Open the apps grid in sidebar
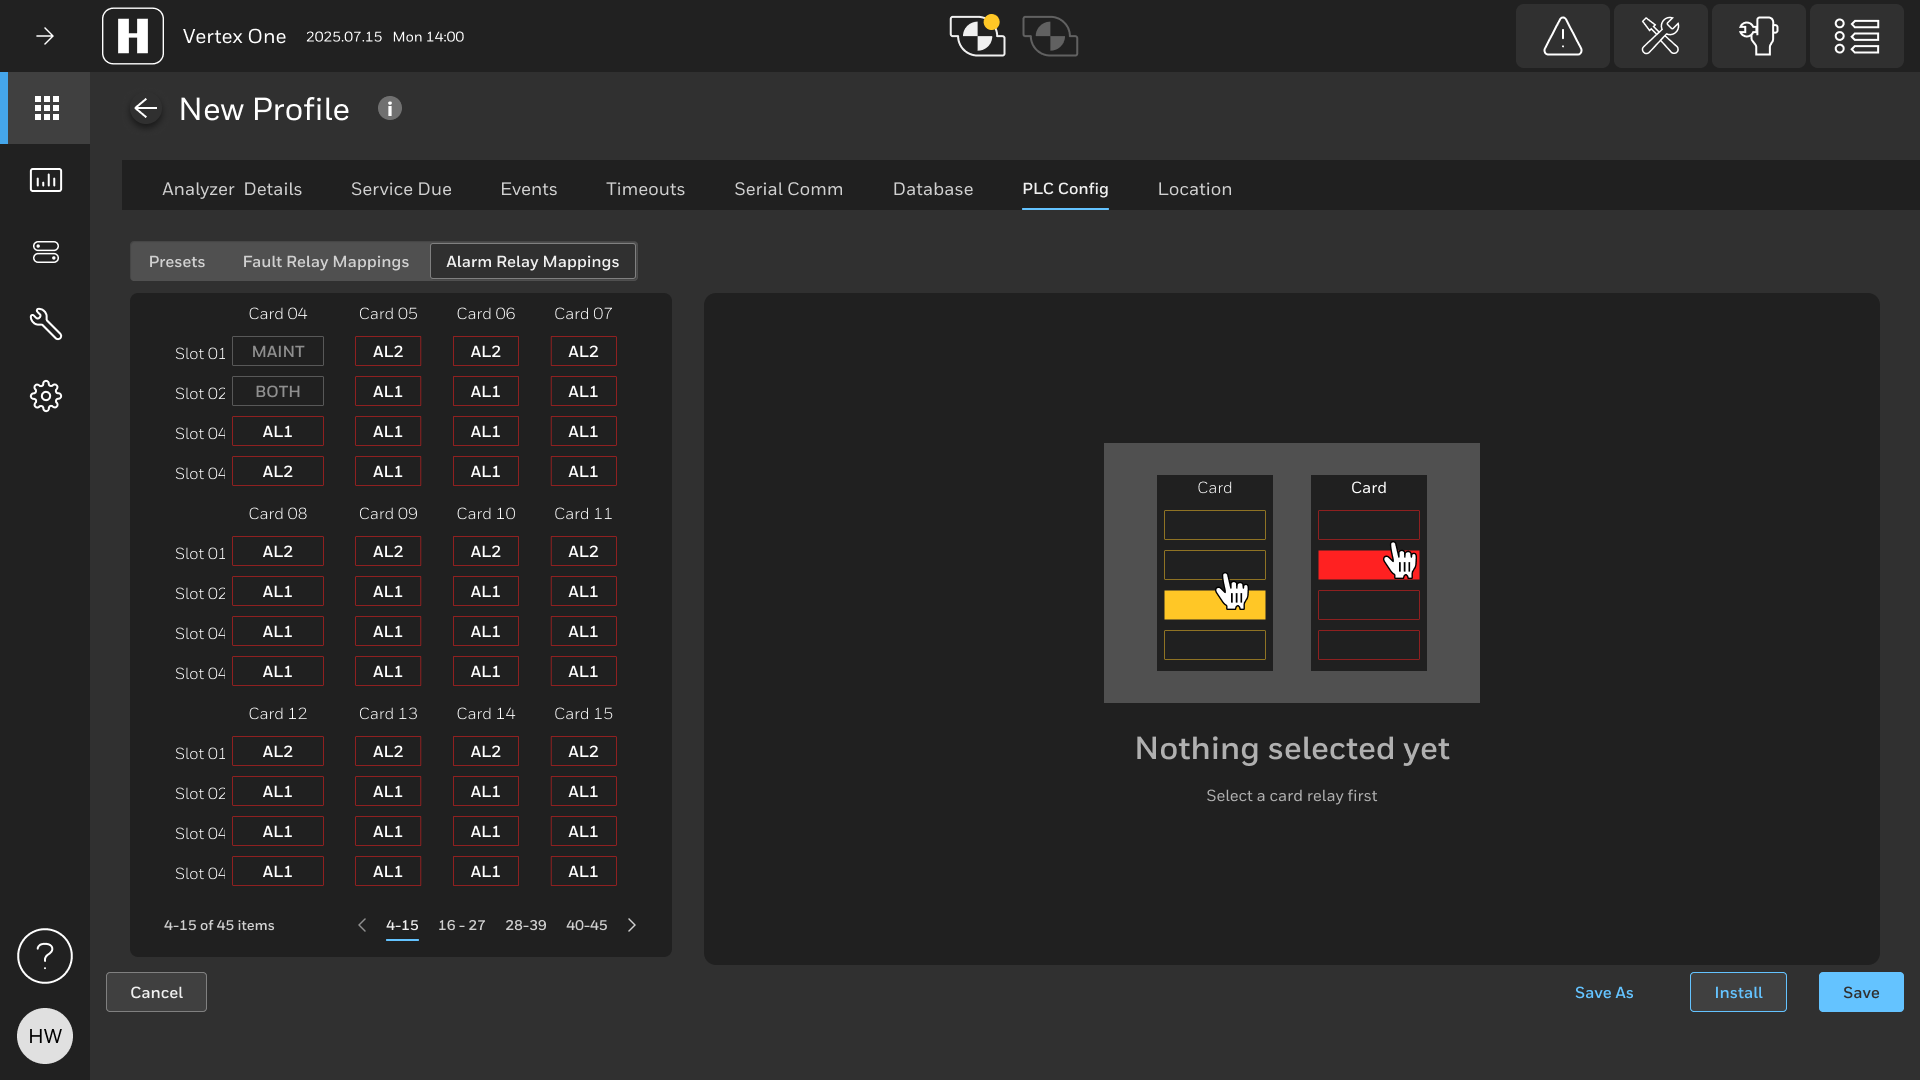This screenshot has height=1080, width=1920. pyautogui.click(x=46, y=108)
